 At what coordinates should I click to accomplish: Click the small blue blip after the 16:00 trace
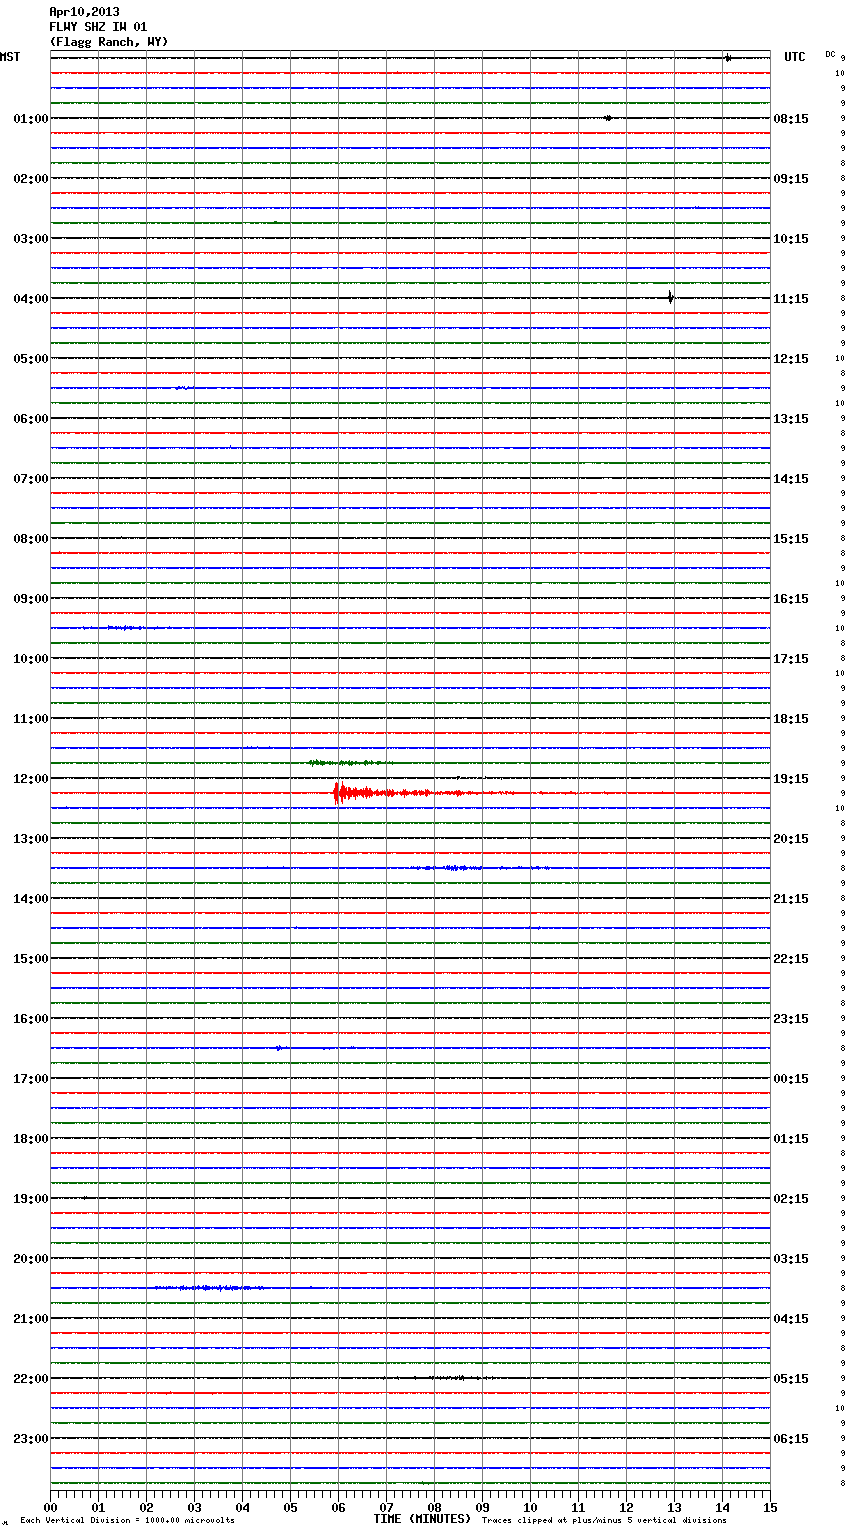(281, 1048)
